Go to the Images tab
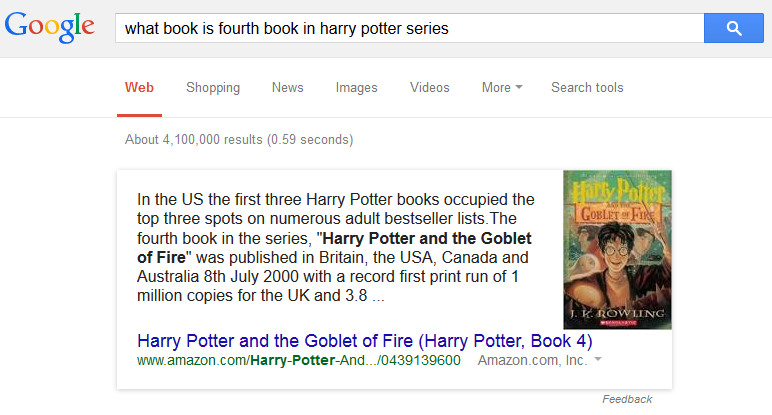 pos(357,87)
